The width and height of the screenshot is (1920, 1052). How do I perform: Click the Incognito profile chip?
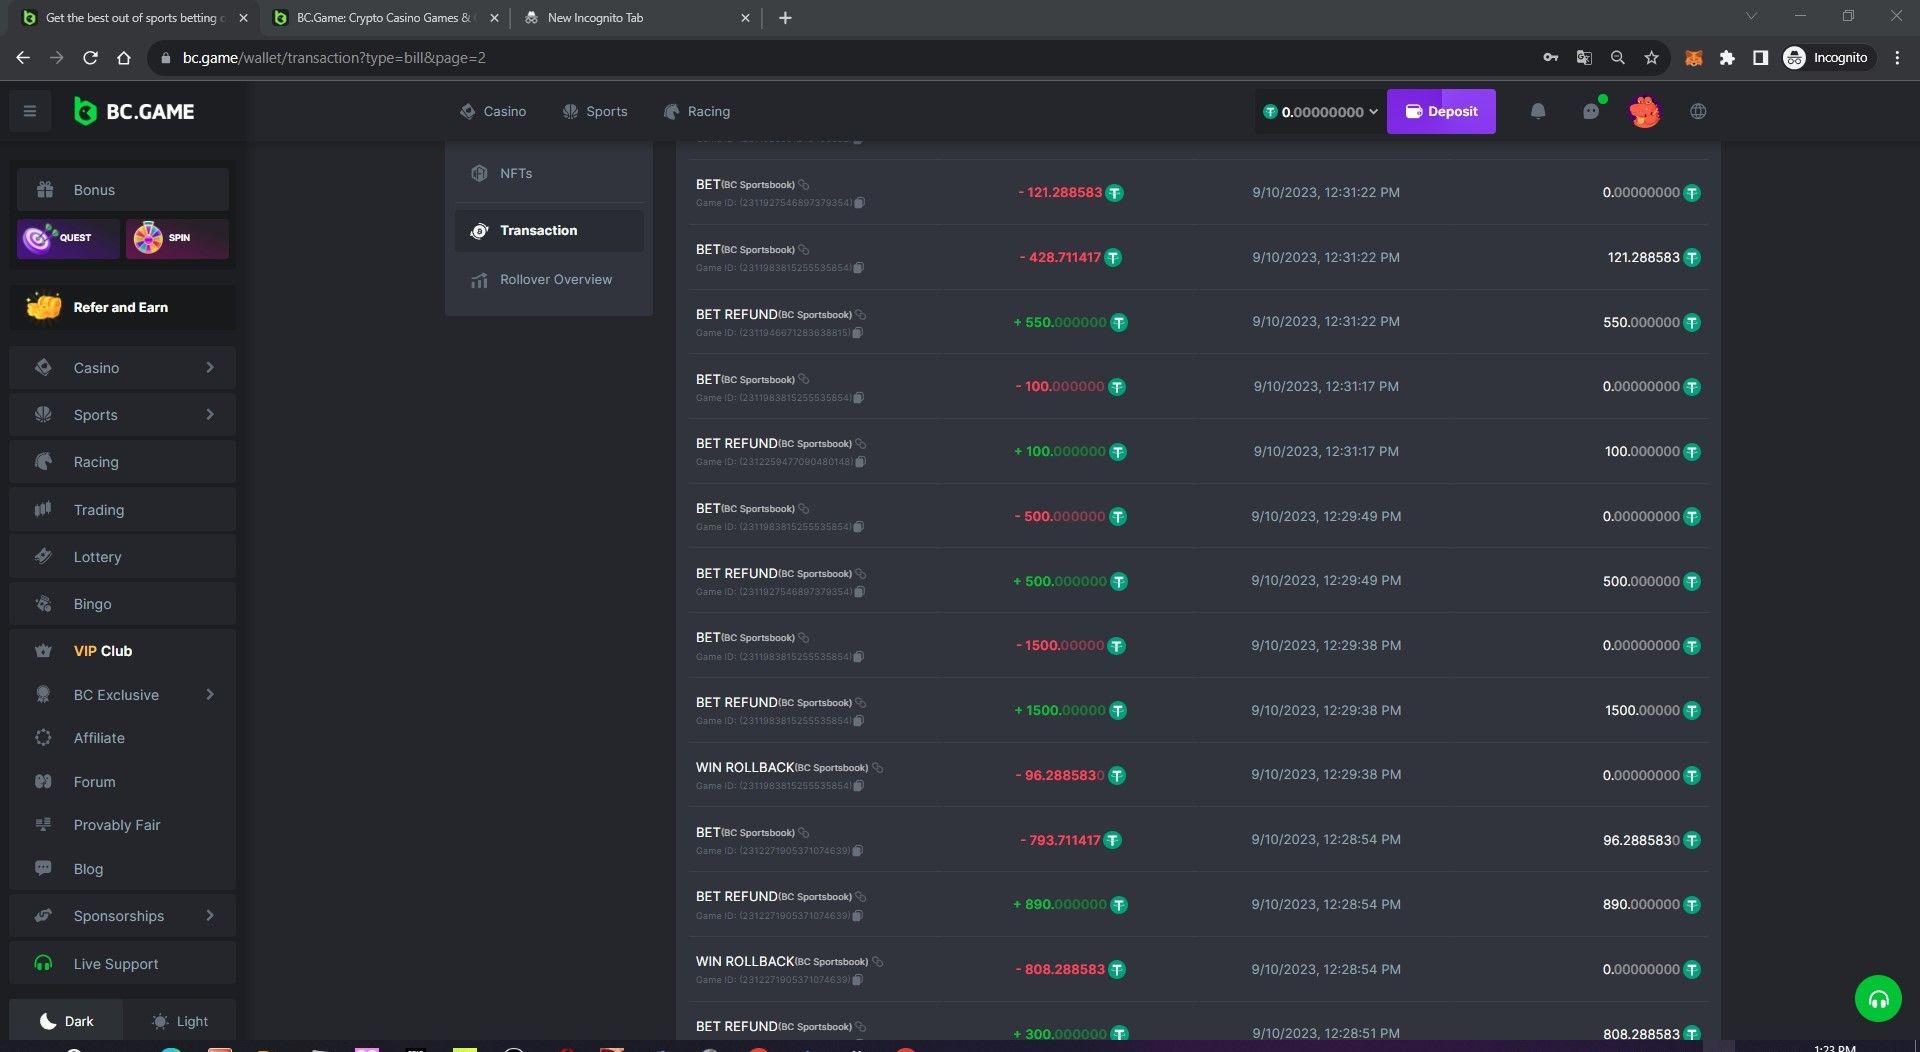click(x=1827, y=58)
